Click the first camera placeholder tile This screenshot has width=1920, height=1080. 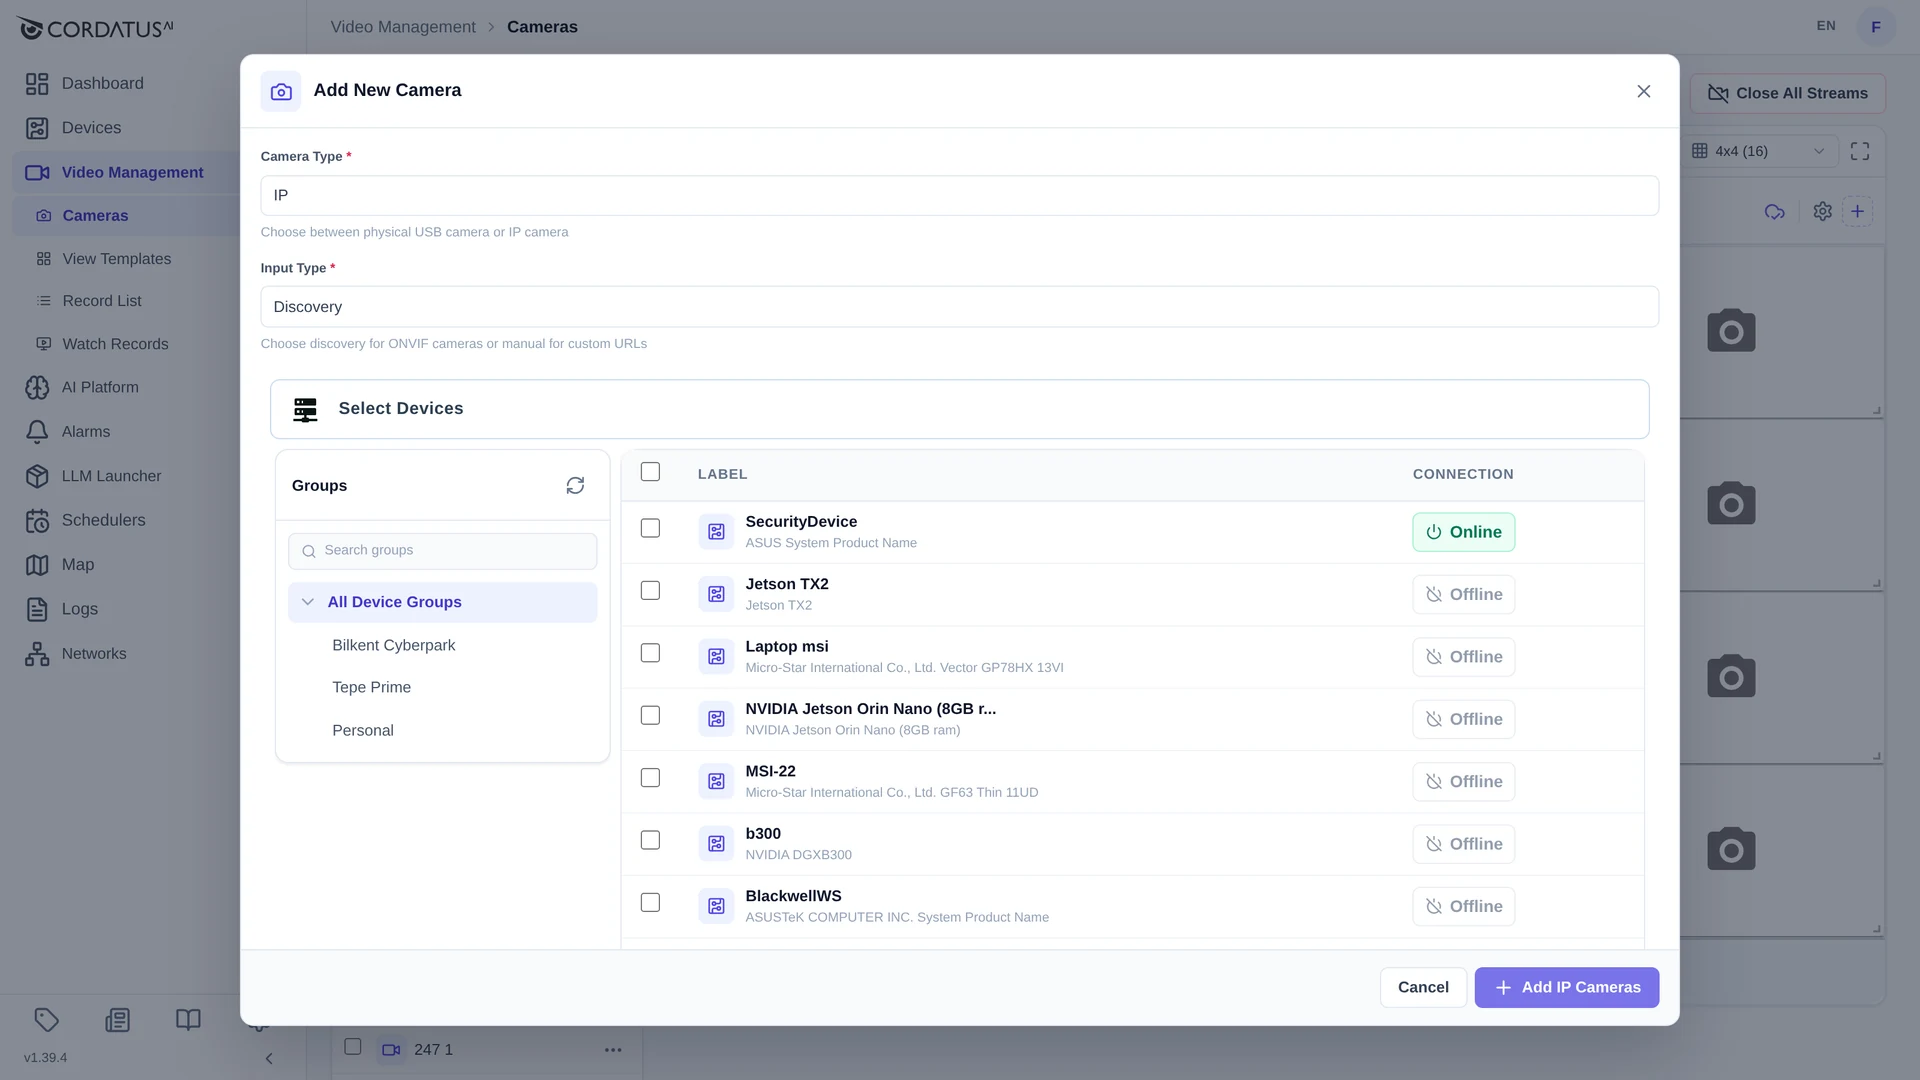1731,331
